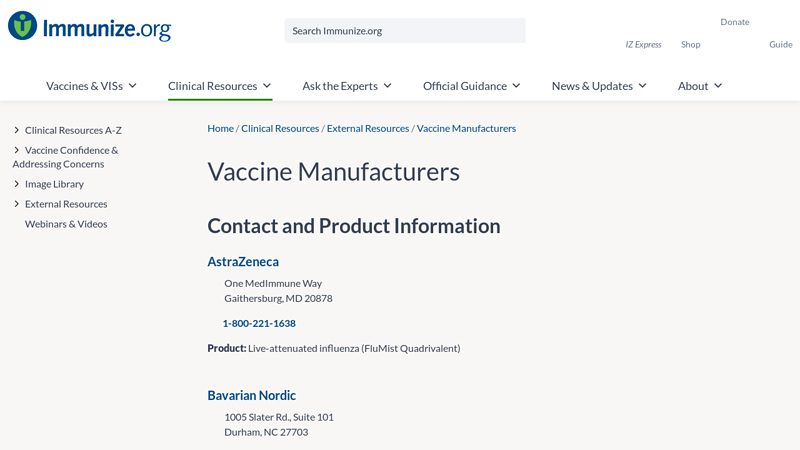Open the Clinical Resources nav menu
Viewport: 800px width, 450px height.
pyautogui.click(x=212, y=86)
